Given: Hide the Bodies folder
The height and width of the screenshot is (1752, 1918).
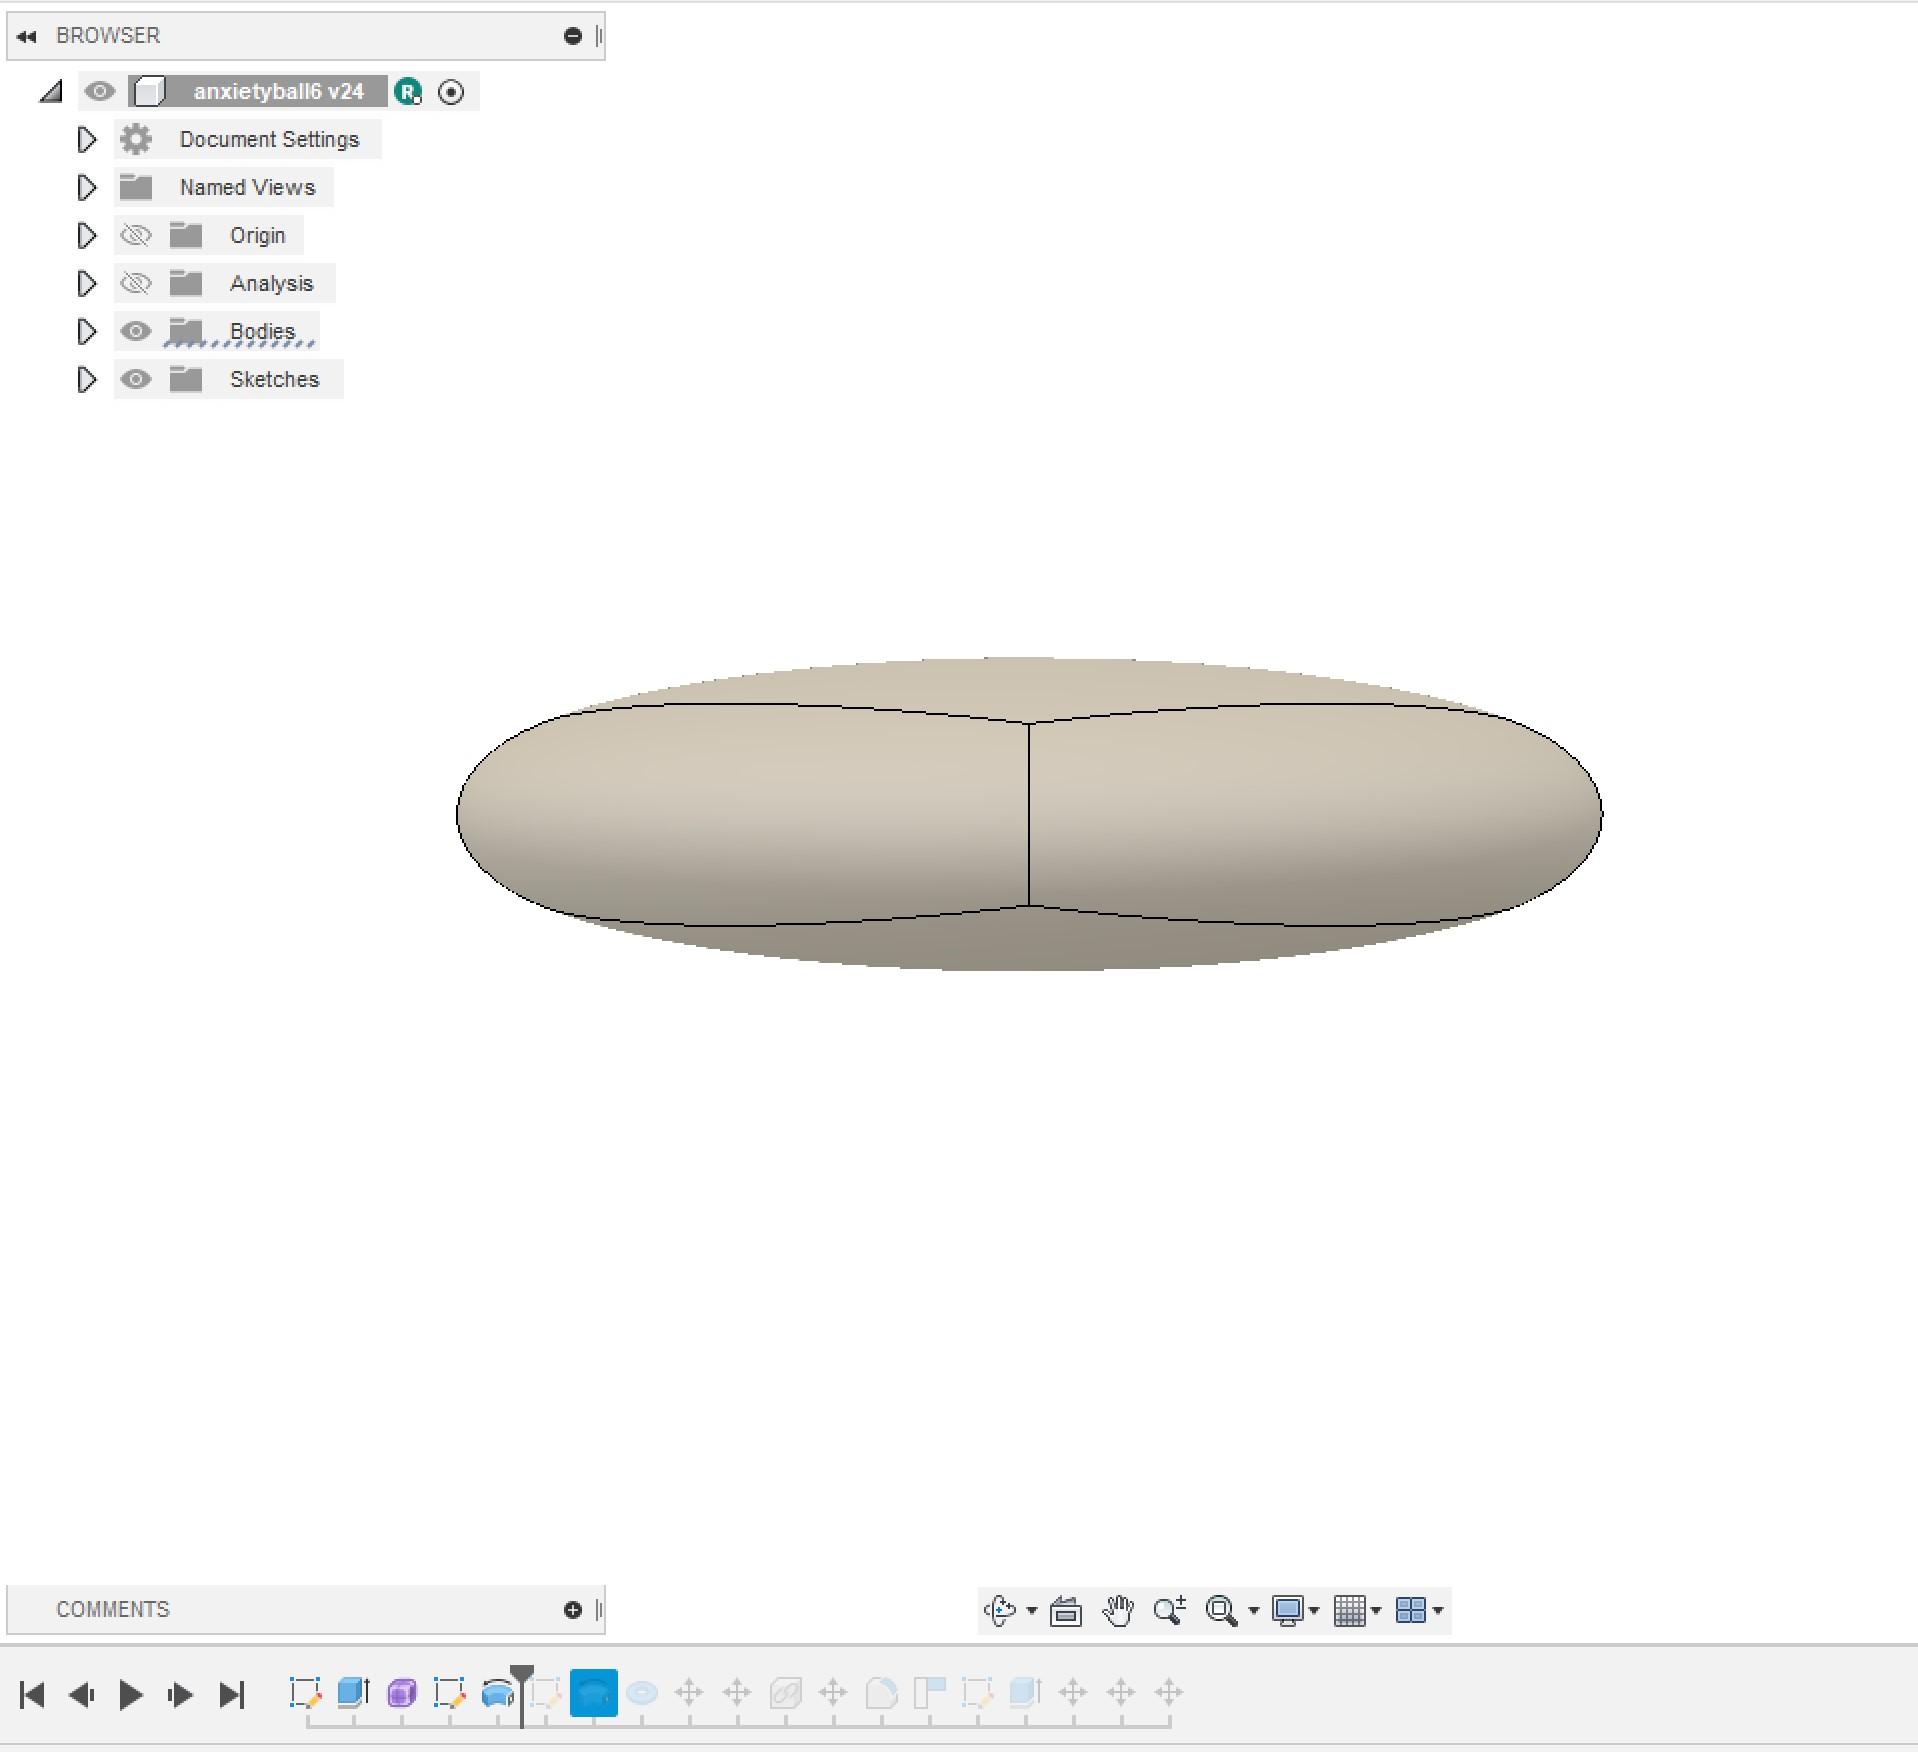Looking at the screenshot, I should point(136,330).
